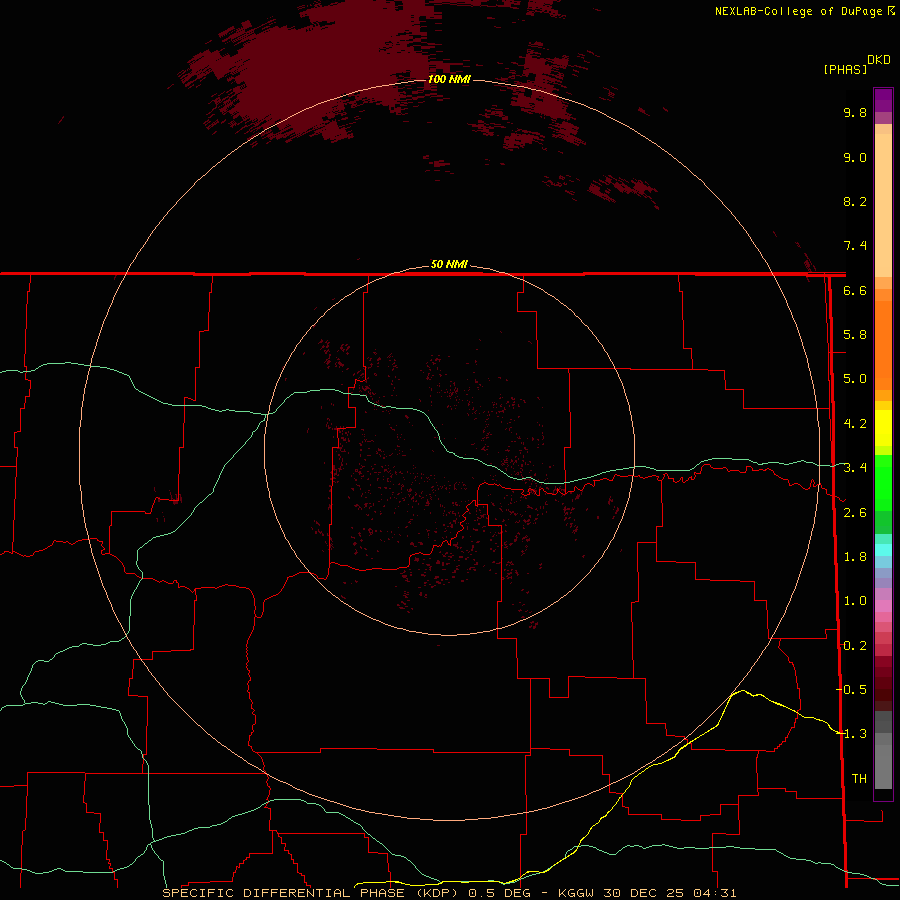Click the 0.2 value on the color scale
The width and height of the screenshot is (900, 900).
[x=855, y=646]
